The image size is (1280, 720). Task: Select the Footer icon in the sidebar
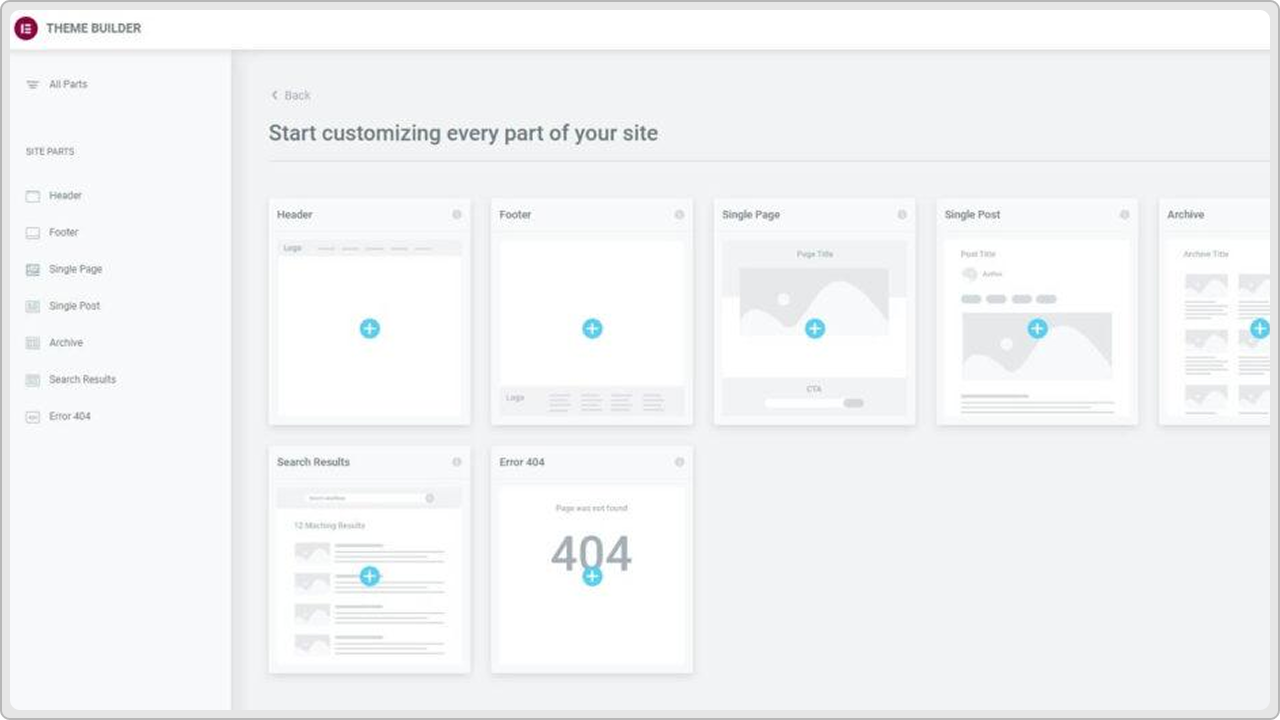[x=31, y=232]
